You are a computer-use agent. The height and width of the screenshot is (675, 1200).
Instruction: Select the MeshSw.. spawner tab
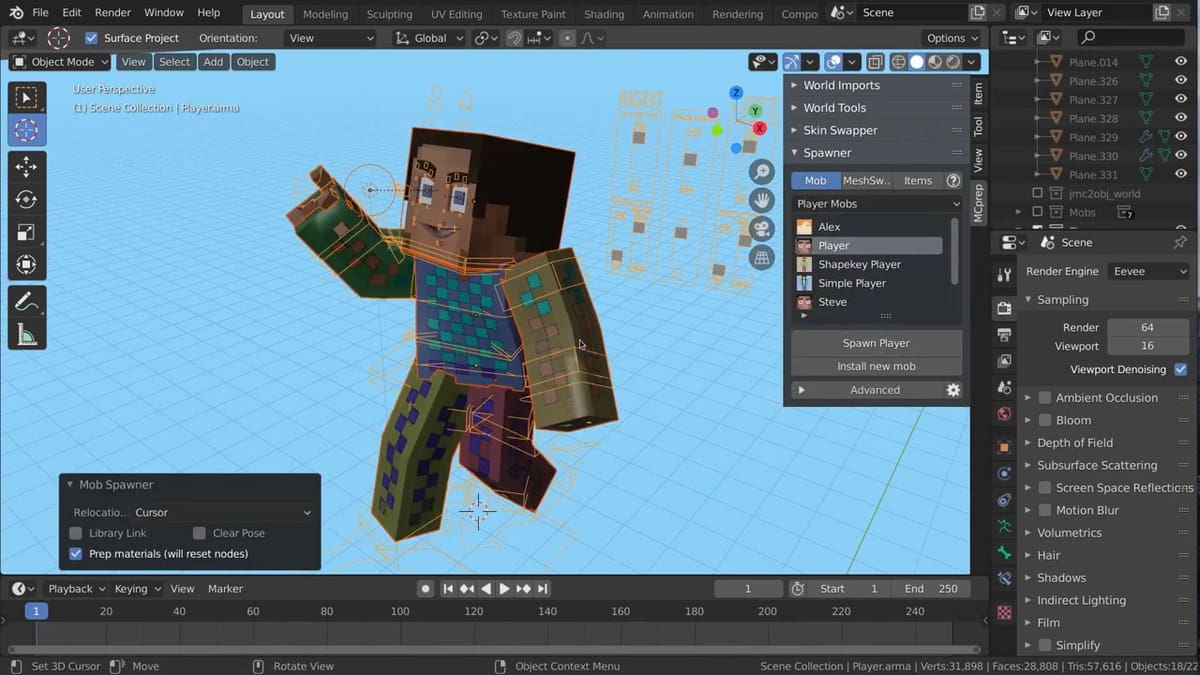pyautogui.click(x=866, y=181)
